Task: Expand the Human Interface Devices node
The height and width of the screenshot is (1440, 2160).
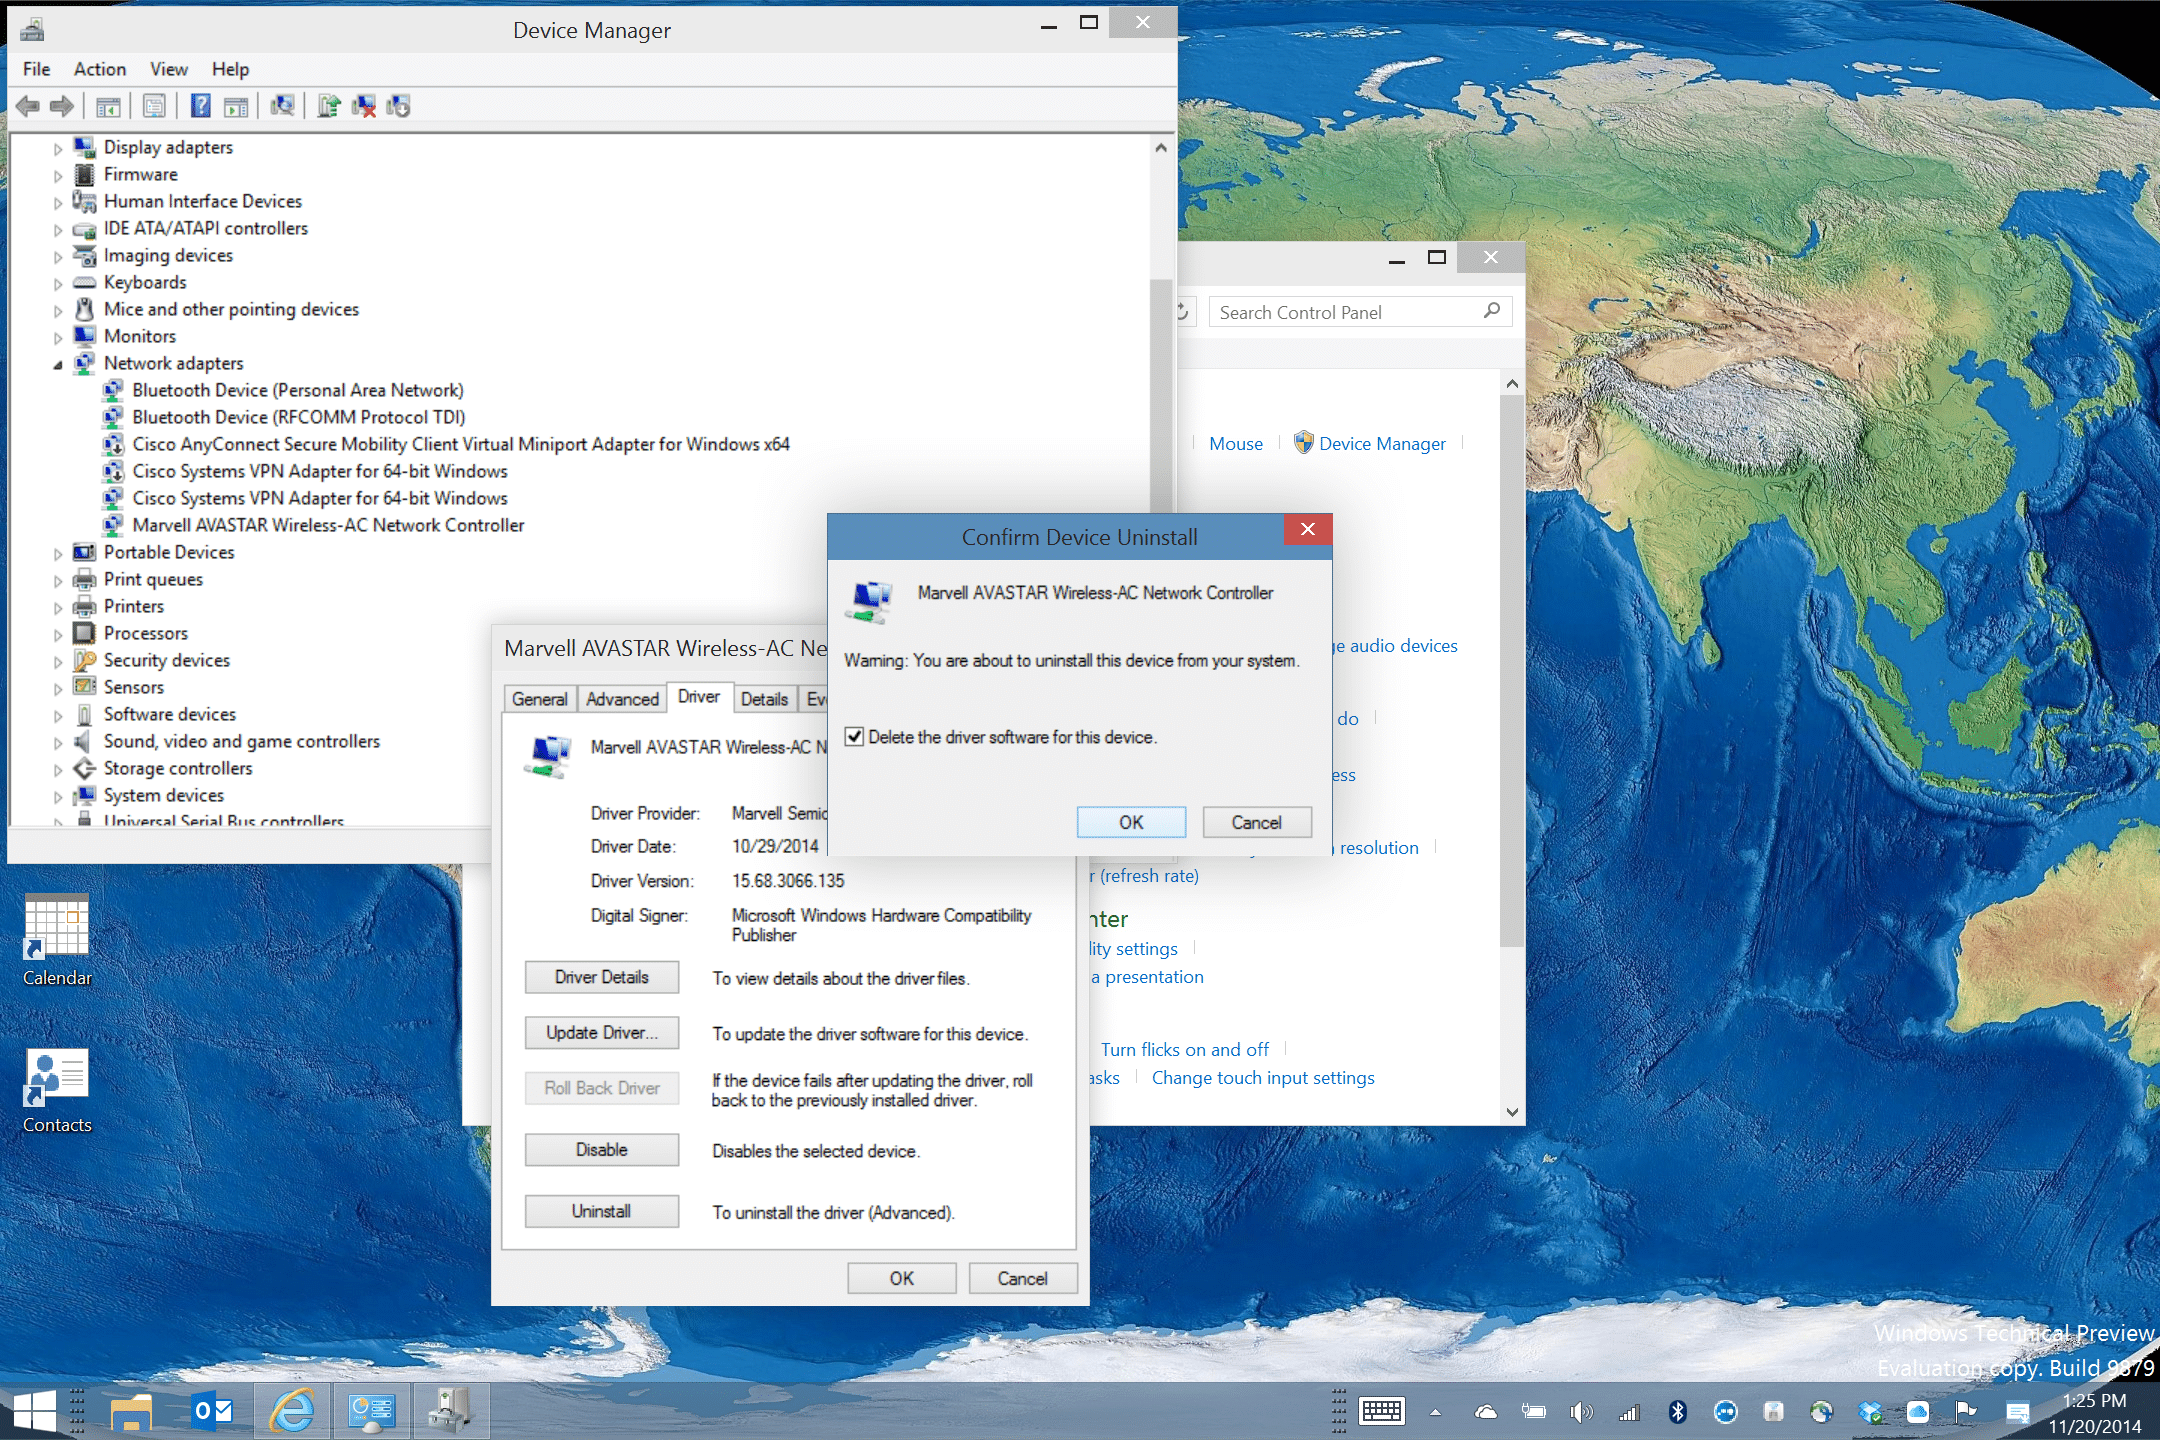Action: [58, 202]
